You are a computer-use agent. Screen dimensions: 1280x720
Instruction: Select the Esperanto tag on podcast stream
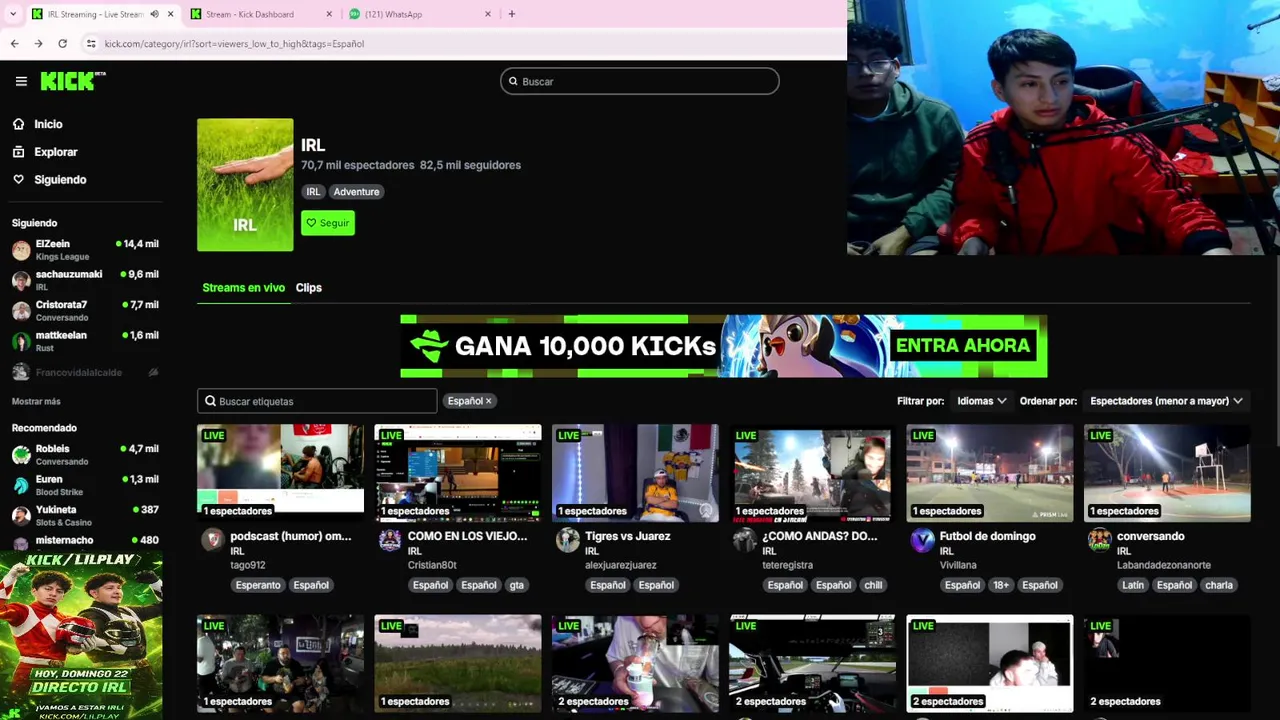point(258,585)
